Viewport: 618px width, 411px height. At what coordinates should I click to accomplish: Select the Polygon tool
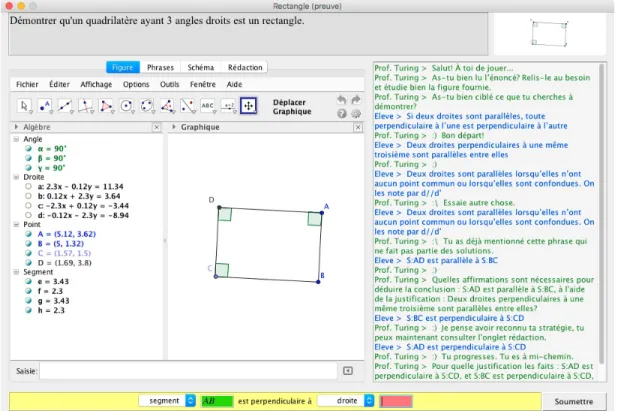pyautogui.click(x=106, y=106)
